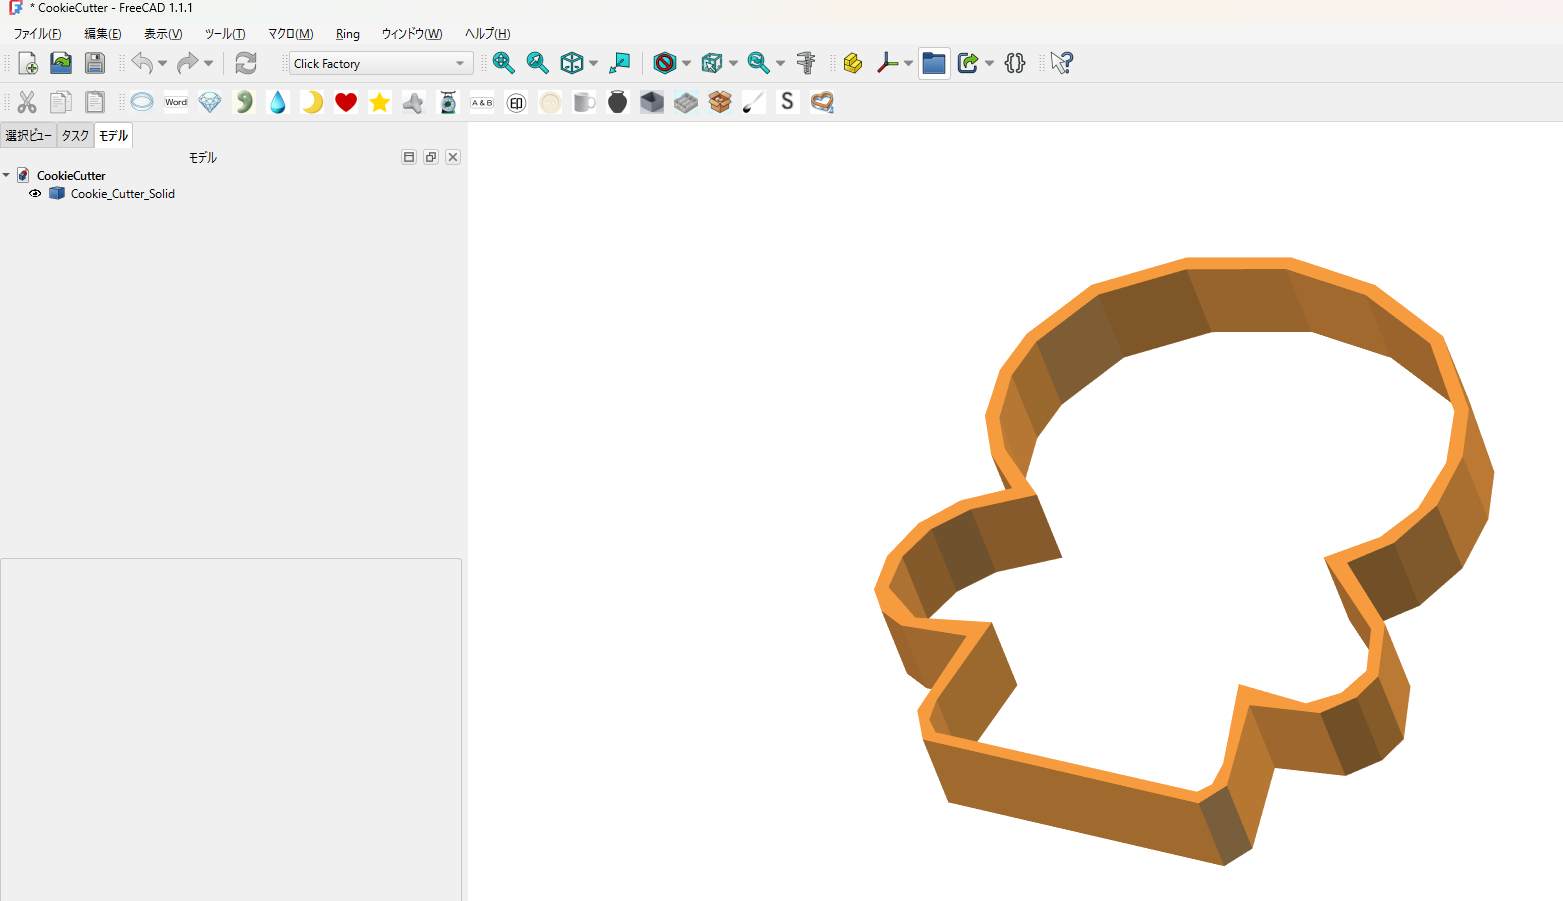This screenshot has height=901, width=1563.
Task: Click the Fit All zoom icon
Action: click(504, 63)
